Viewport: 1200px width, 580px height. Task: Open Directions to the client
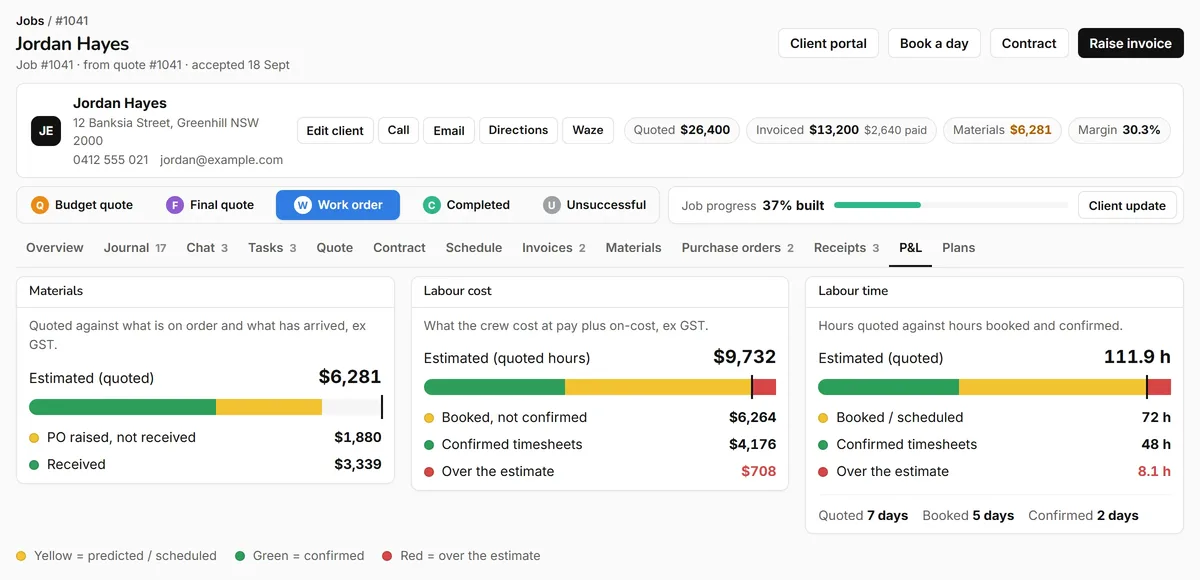click(518, 130)
